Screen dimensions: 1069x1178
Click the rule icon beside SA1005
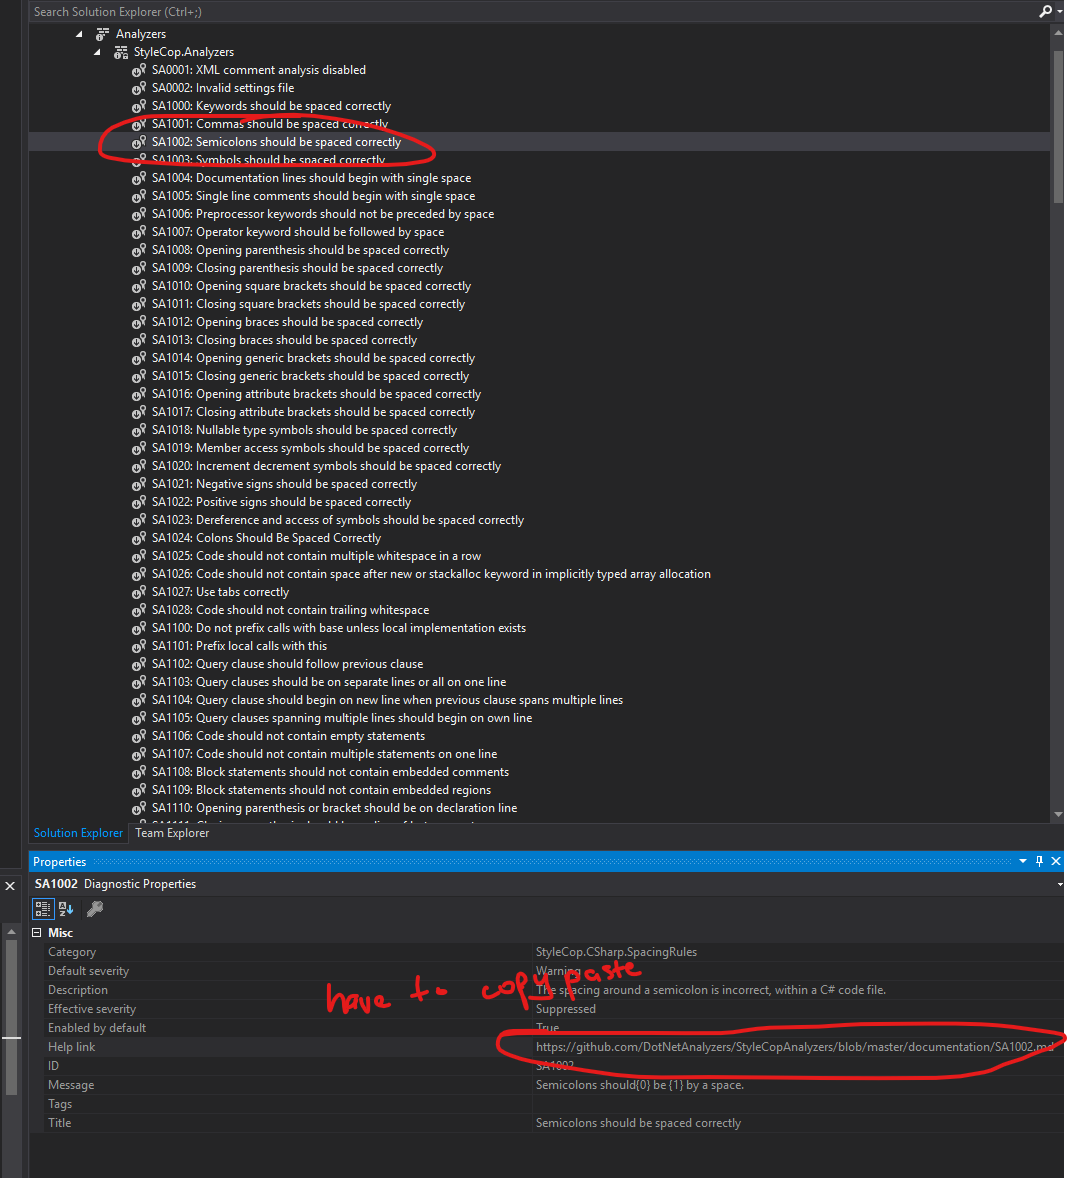[x=139, y=196]
